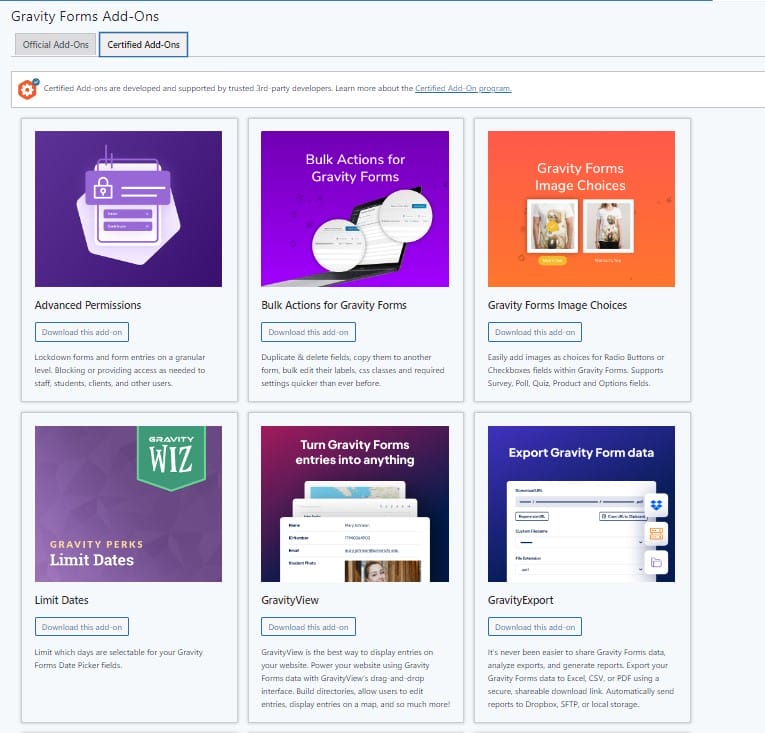Download the Gravity Forms Image Choices add-on
This screenshot has width=765, height=733.
pyautogui.click(x=535, y=332)
